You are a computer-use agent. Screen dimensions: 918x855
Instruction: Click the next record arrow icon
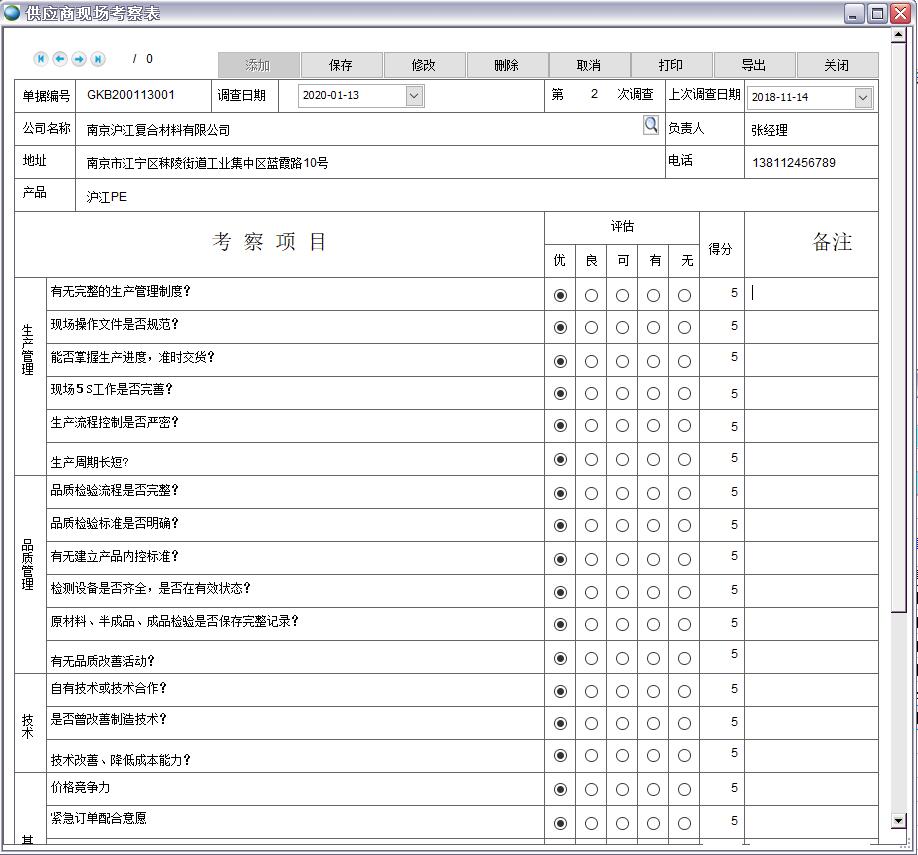tap(79, 59)
